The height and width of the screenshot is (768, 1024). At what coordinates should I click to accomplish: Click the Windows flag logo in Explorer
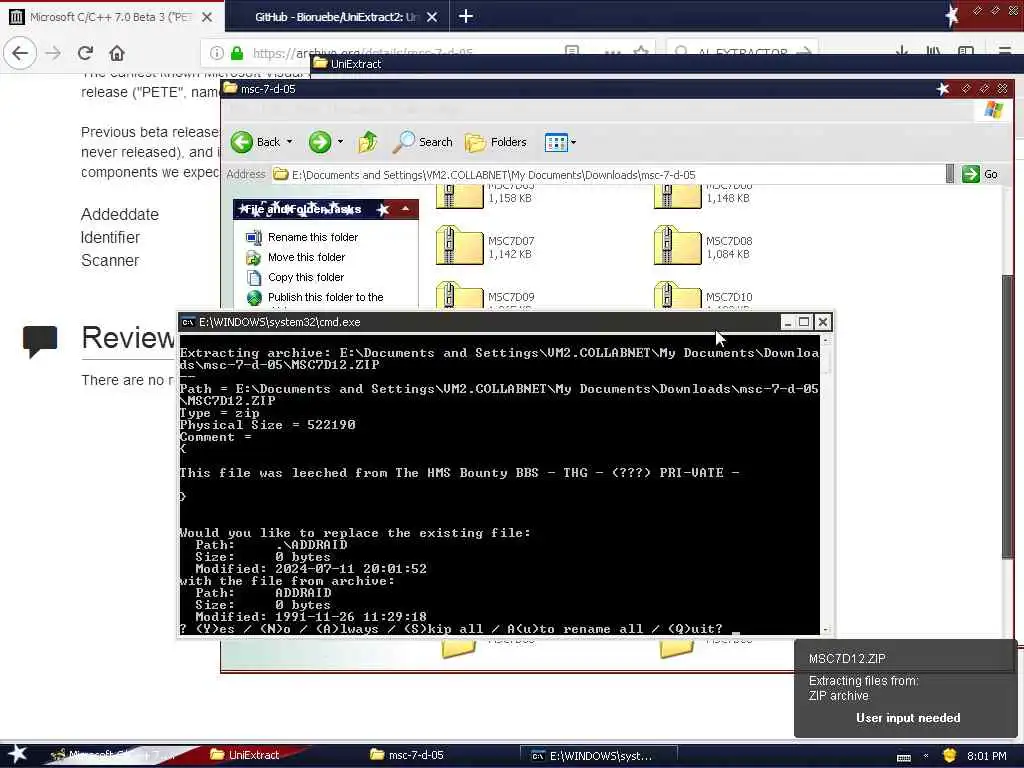click(993, 110)
